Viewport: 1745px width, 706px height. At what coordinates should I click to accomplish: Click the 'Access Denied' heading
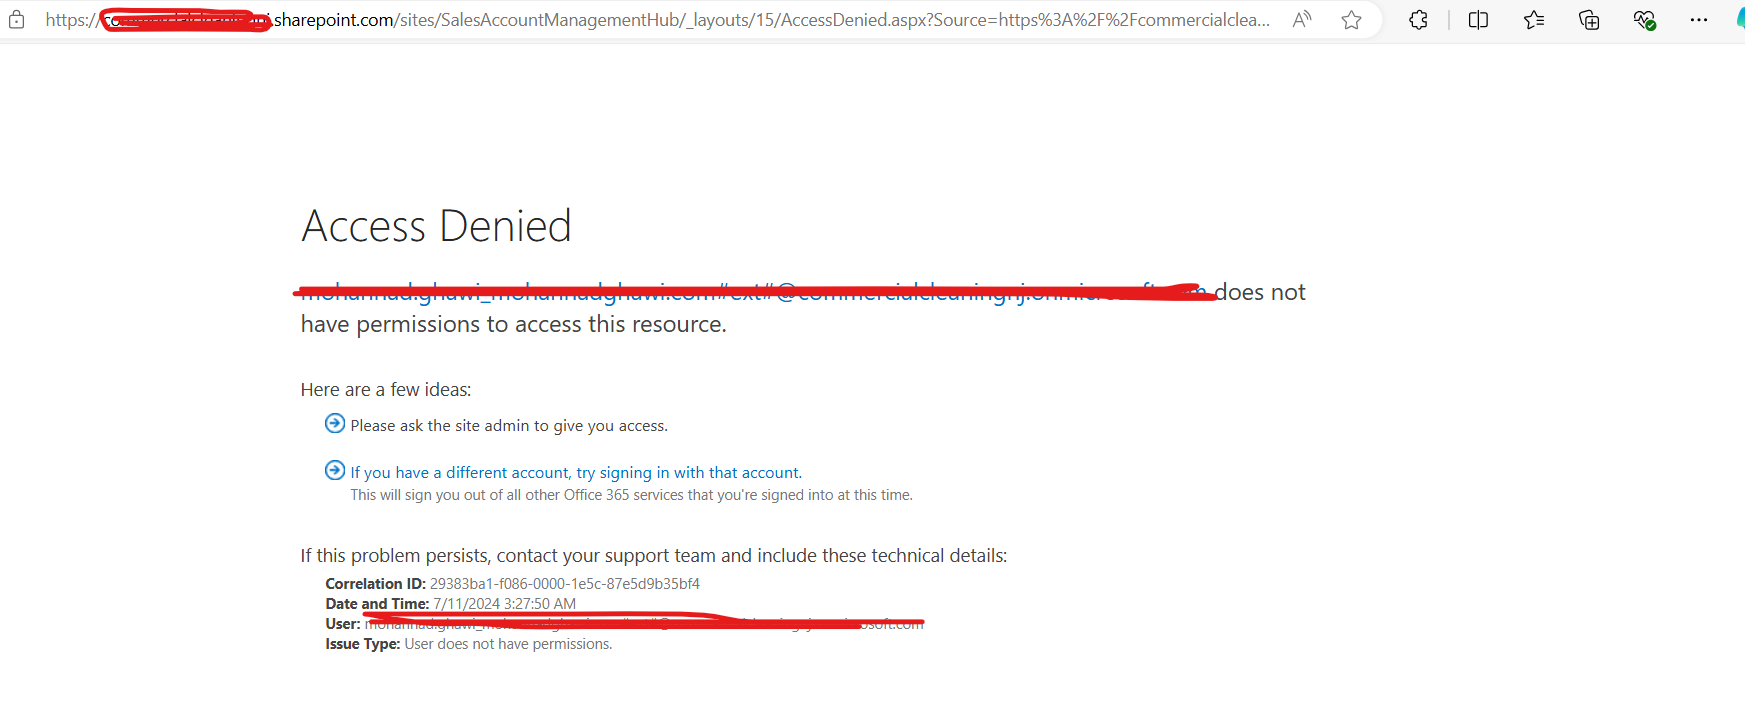(x=436, y=226)
